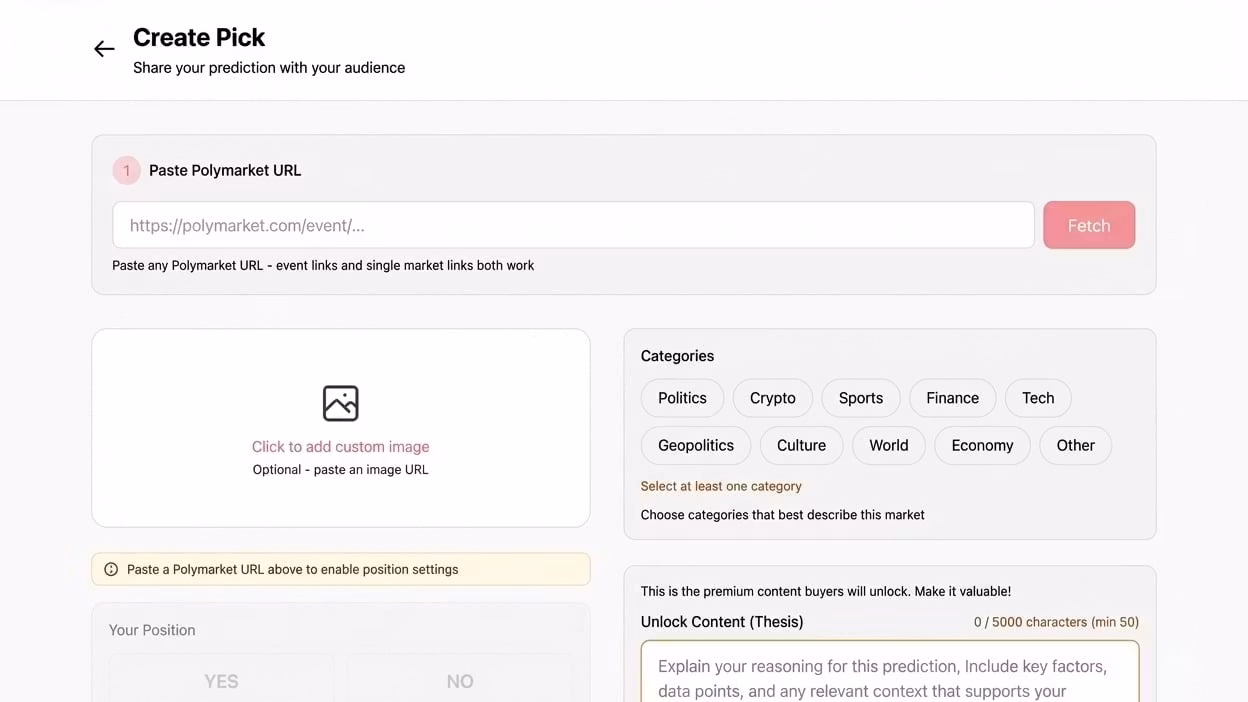This screenshot has width=1248, height=702.
Task: Click into the Unlock Content thesis textarea
Action: pyautogui.click(x=889, y=675)
